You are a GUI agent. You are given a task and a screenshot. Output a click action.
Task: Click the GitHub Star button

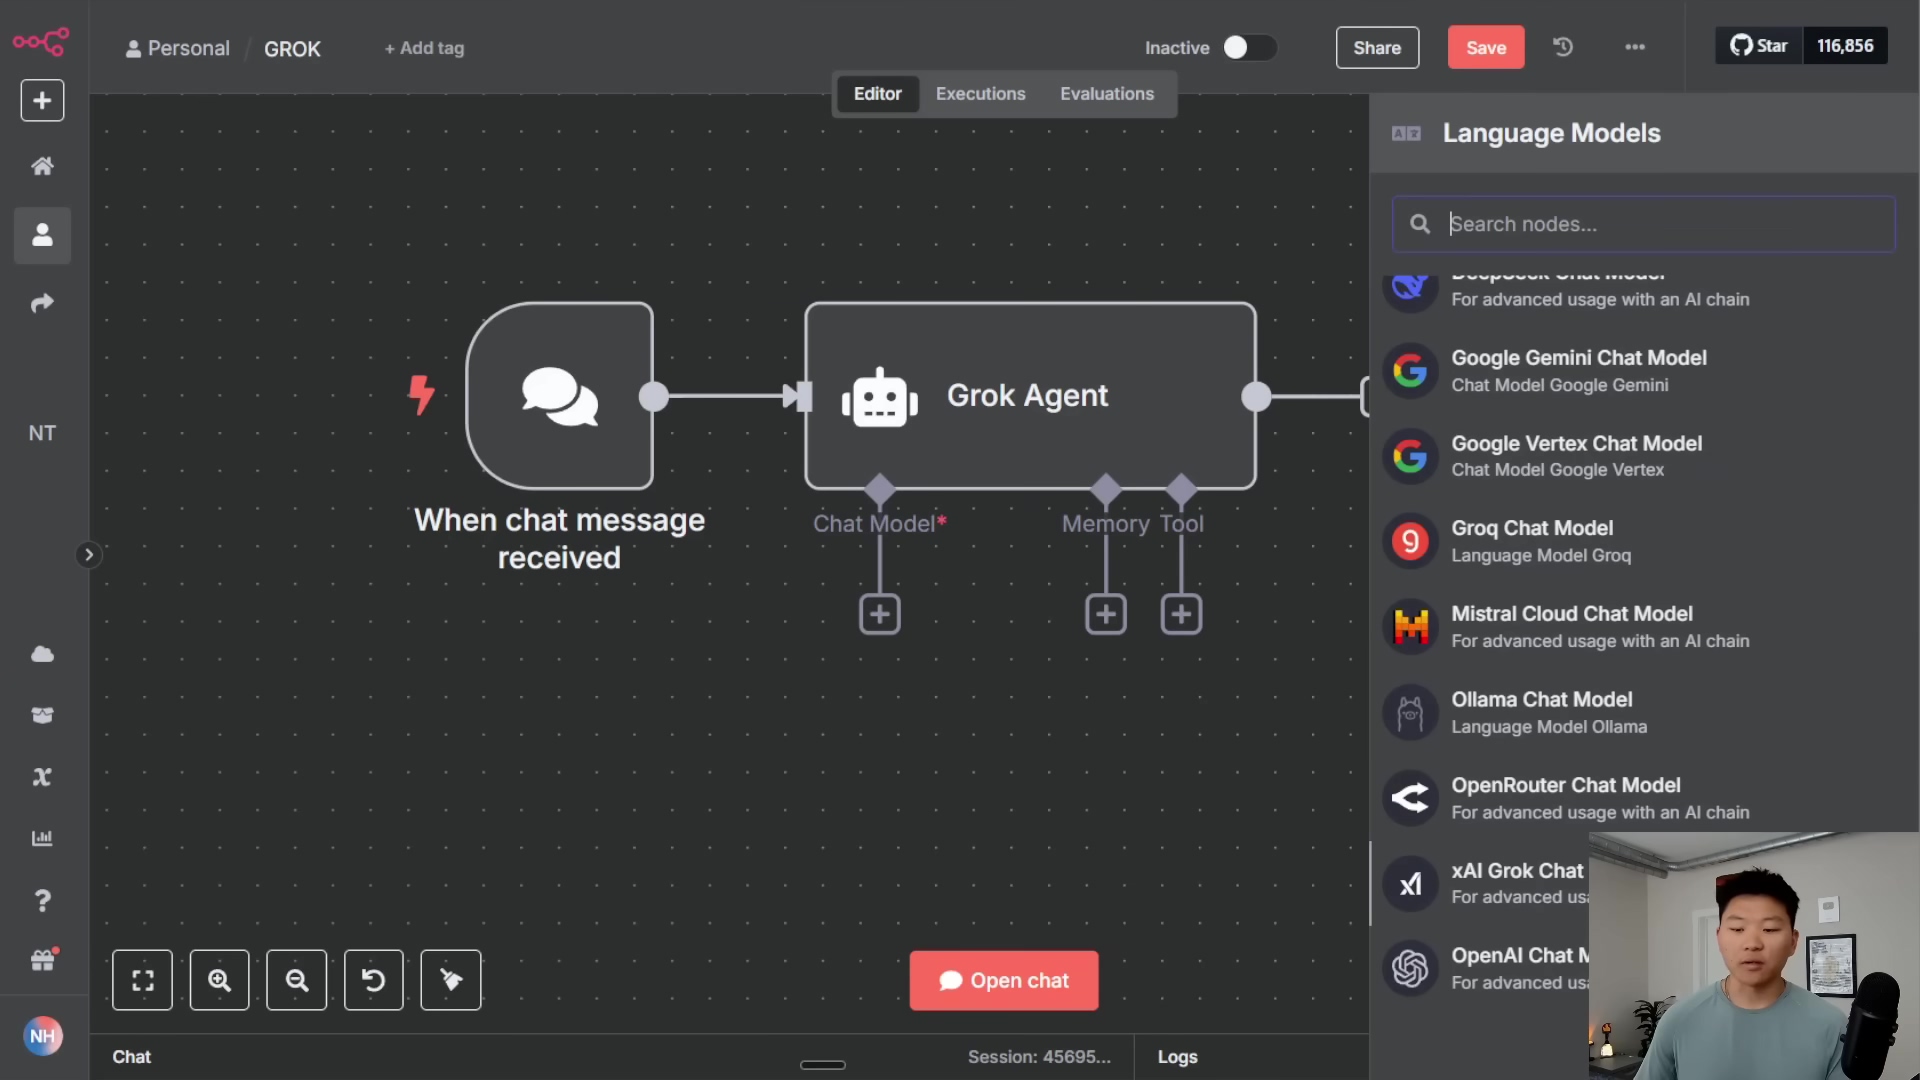[x=1759, y=46]
